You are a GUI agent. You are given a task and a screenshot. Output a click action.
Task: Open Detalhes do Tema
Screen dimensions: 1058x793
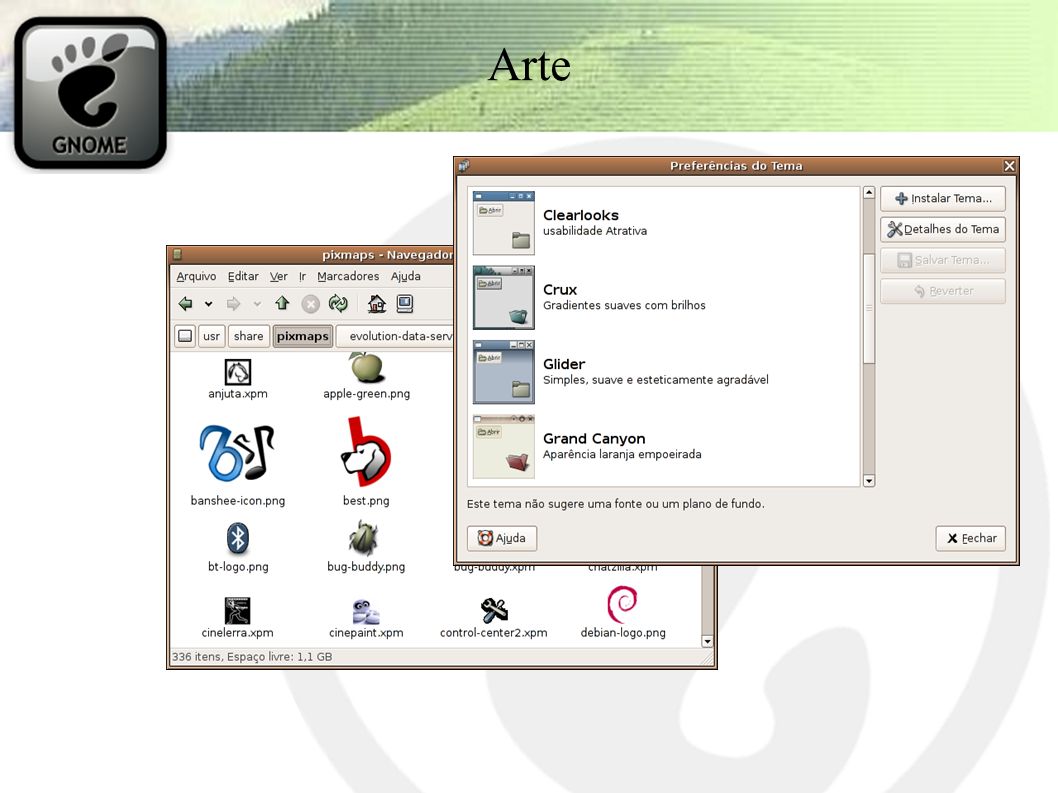click(x=943, y=229)
